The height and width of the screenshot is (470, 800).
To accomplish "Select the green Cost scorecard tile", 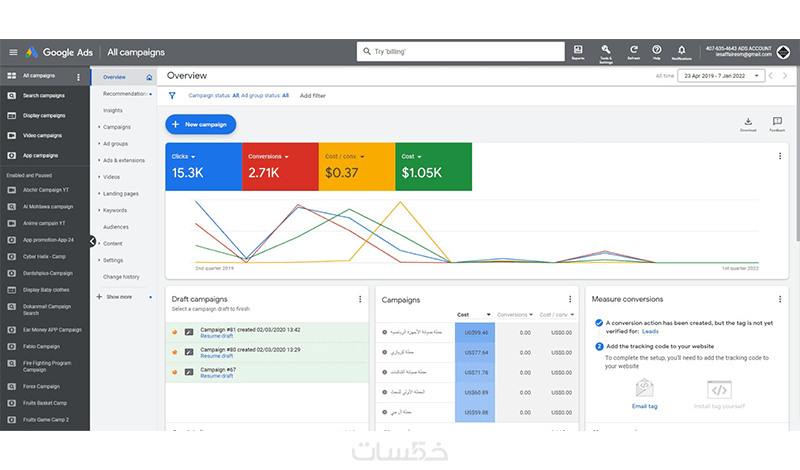I will tap(434, 167).
